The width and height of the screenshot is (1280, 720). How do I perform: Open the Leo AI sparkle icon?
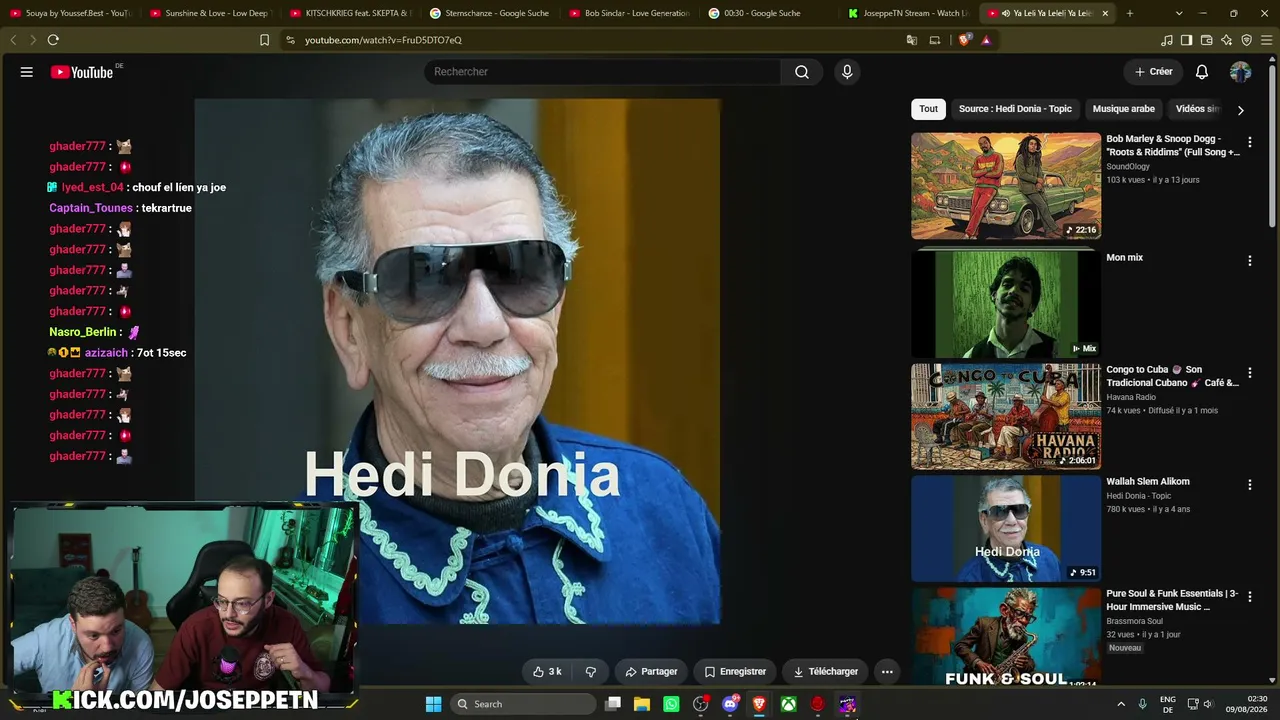point(1227,40)
